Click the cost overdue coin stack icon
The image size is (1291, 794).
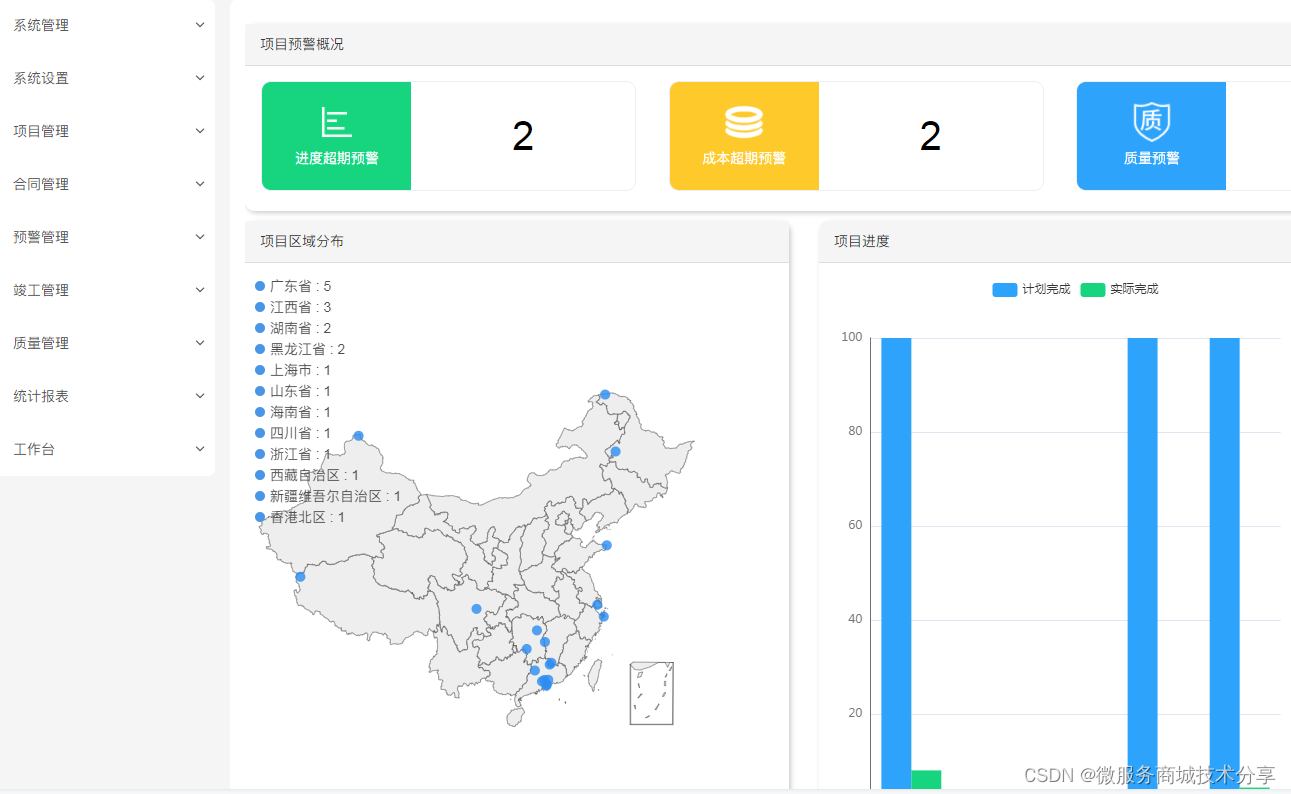pyautogui.click(x=744, y=122)
